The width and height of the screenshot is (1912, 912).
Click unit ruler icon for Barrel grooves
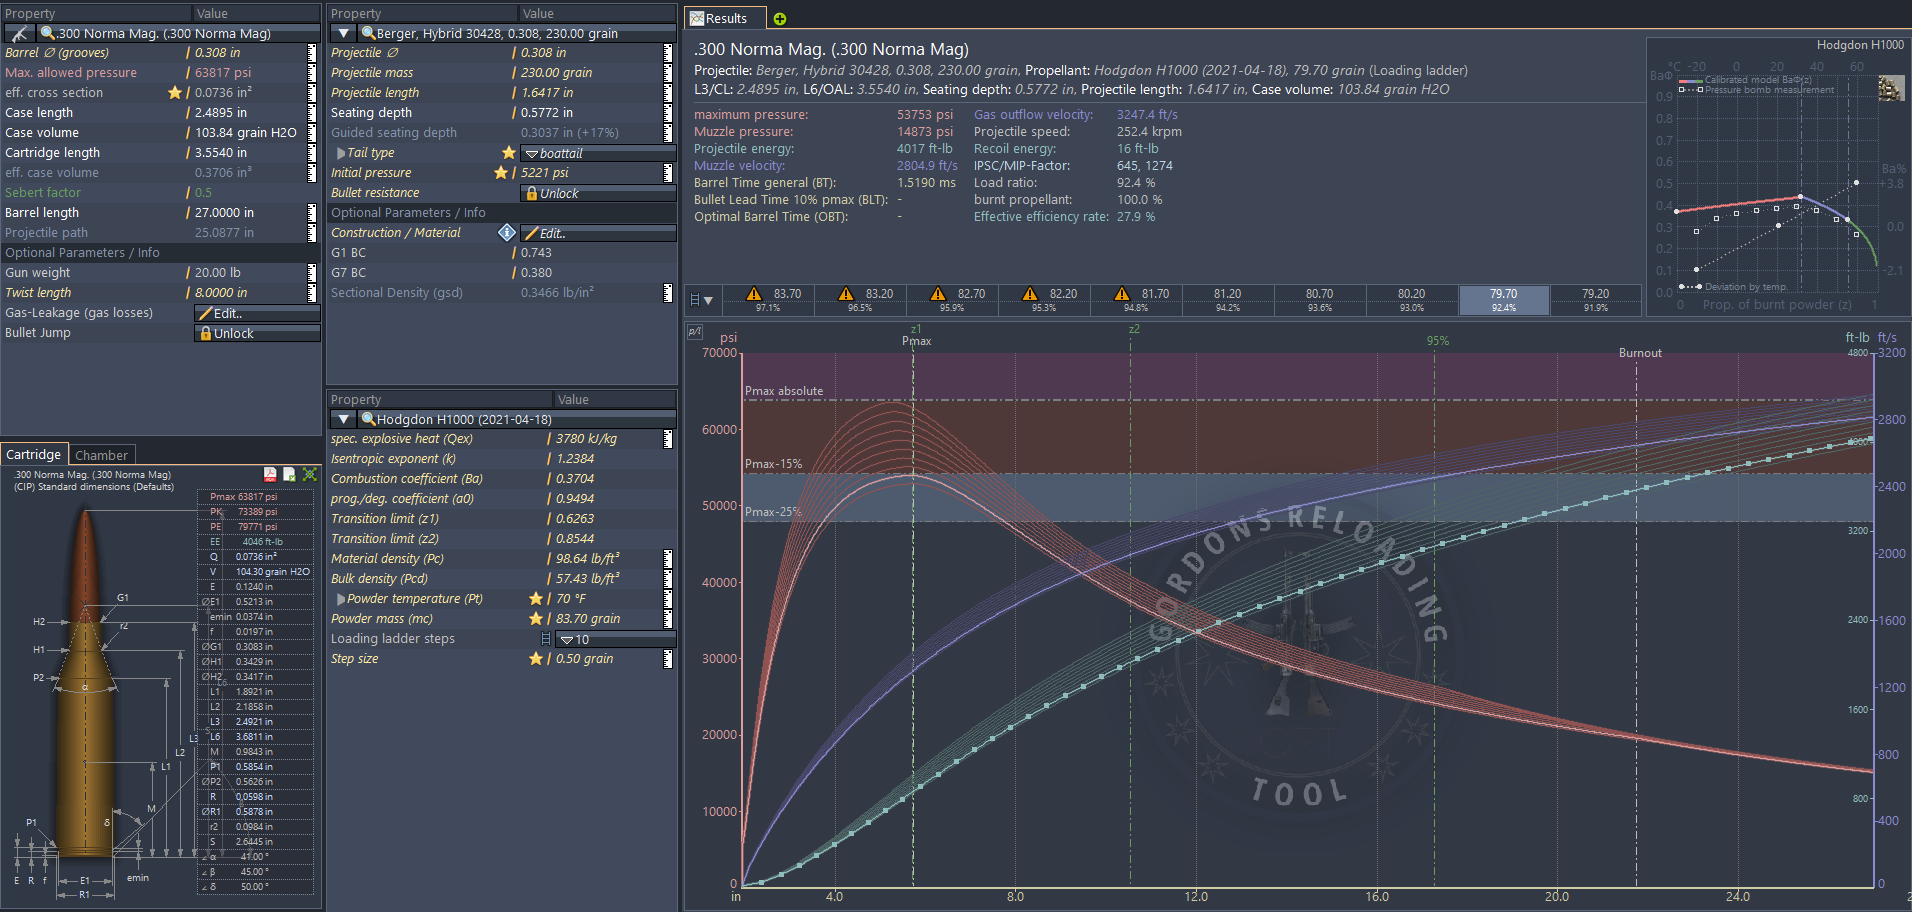(x=312, y=53)
